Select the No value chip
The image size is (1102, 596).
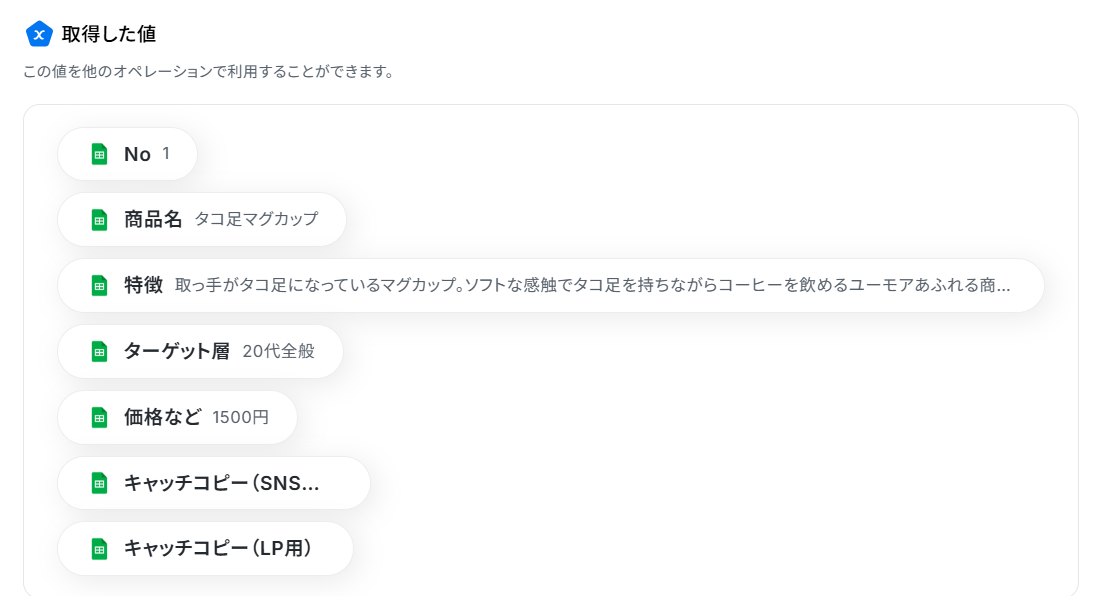(127, 154)
